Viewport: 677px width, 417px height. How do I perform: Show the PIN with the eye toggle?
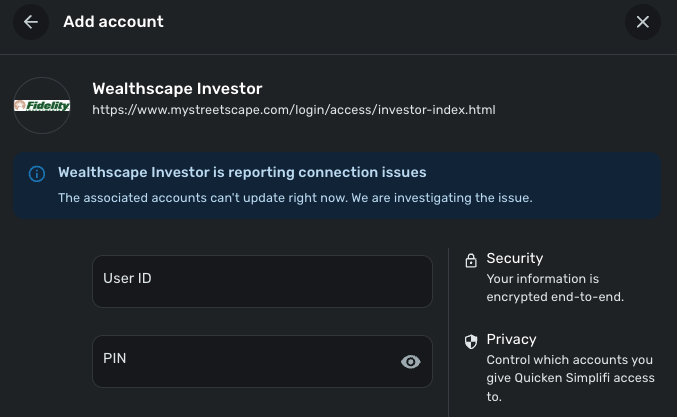pos(410,362)
